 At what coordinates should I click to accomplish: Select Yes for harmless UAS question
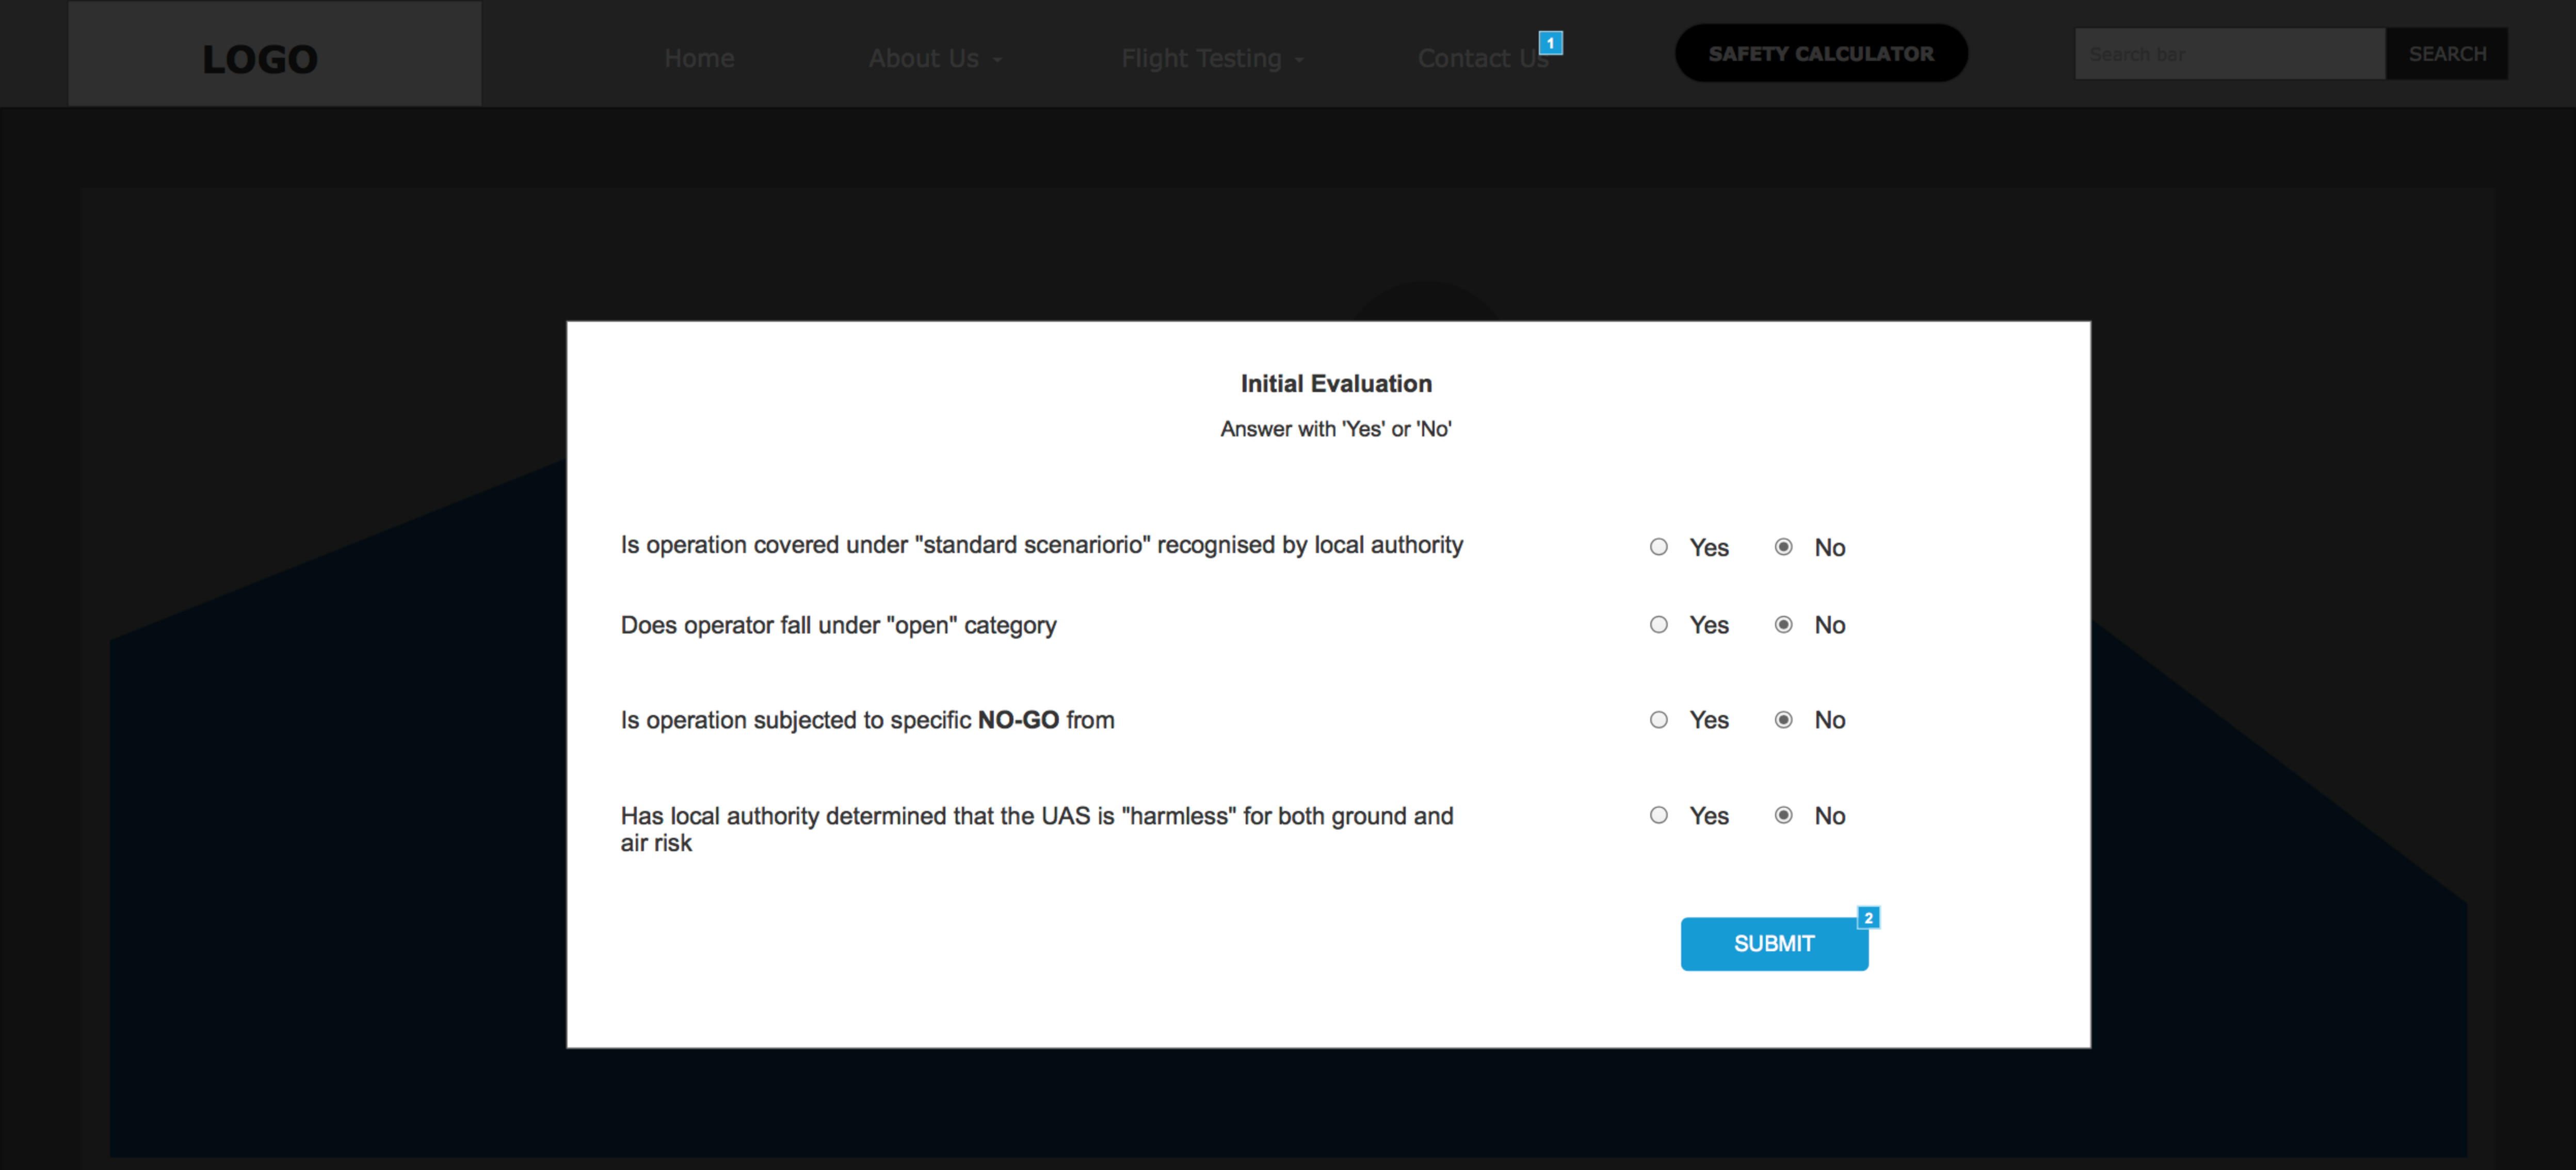[x=1658, y=815]
